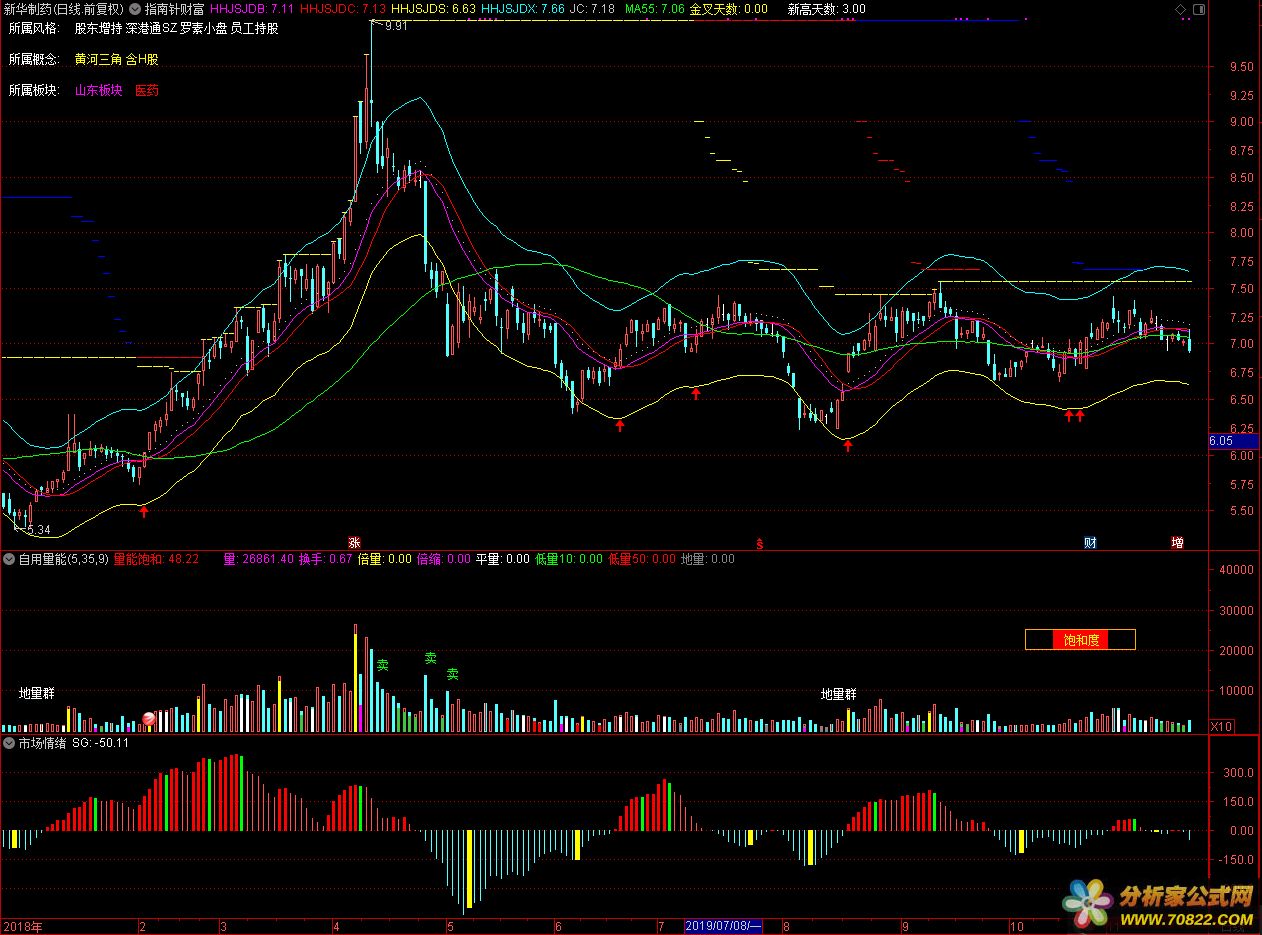Viewport: 1262px width, 935px height.
Task: Click the 员工持股 style tag
Action: (255, 28)
